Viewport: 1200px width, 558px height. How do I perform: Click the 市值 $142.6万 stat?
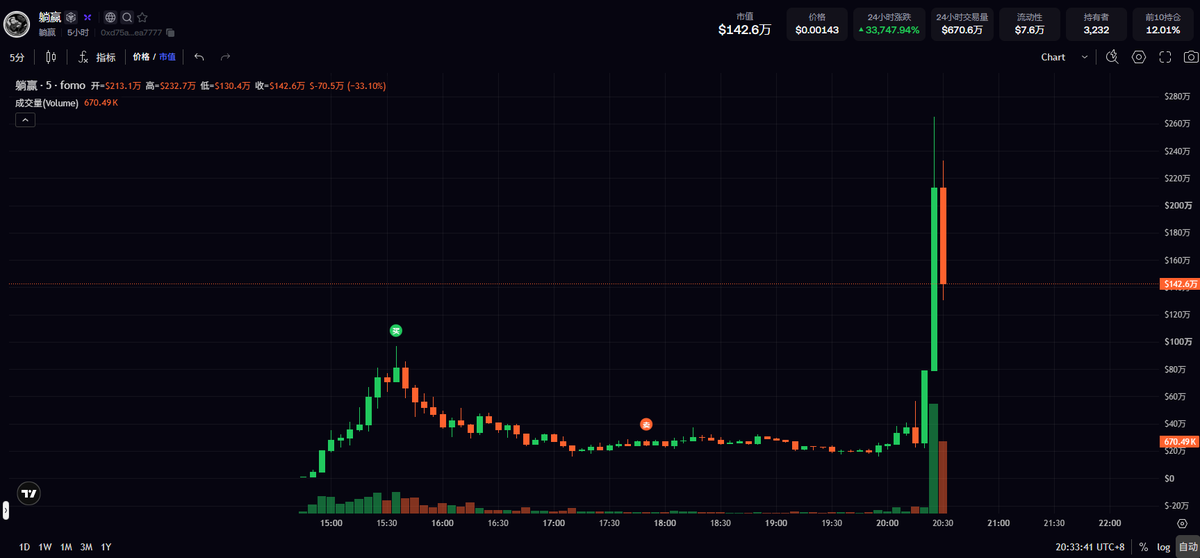pyautogui.click(x=744, y=24)
